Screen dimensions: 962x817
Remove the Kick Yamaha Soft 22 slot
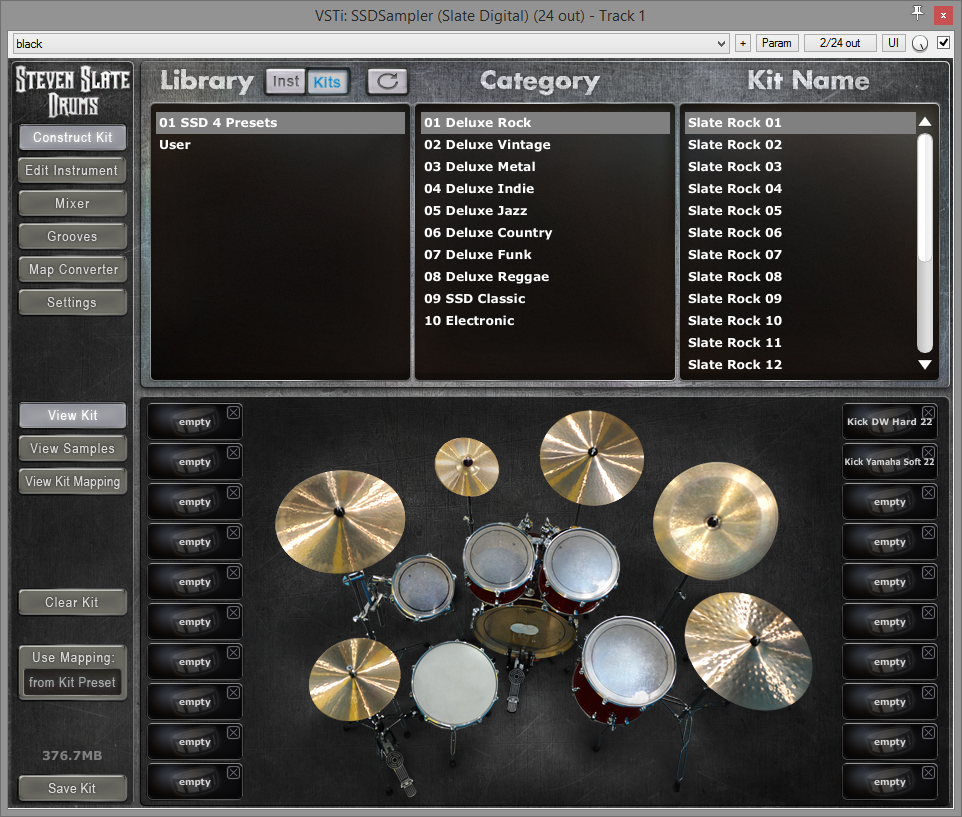pos(928,453)
